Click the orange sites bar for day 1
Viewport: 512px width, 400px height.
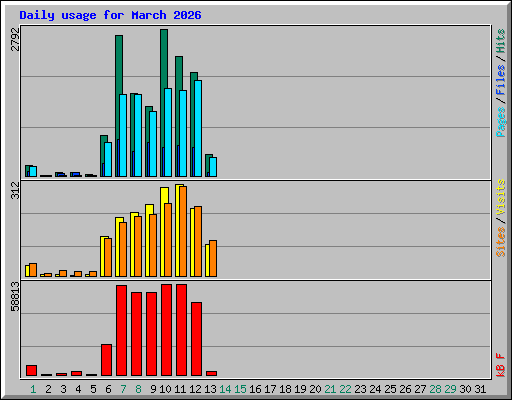pyautogui.click(x=33, y=270)
